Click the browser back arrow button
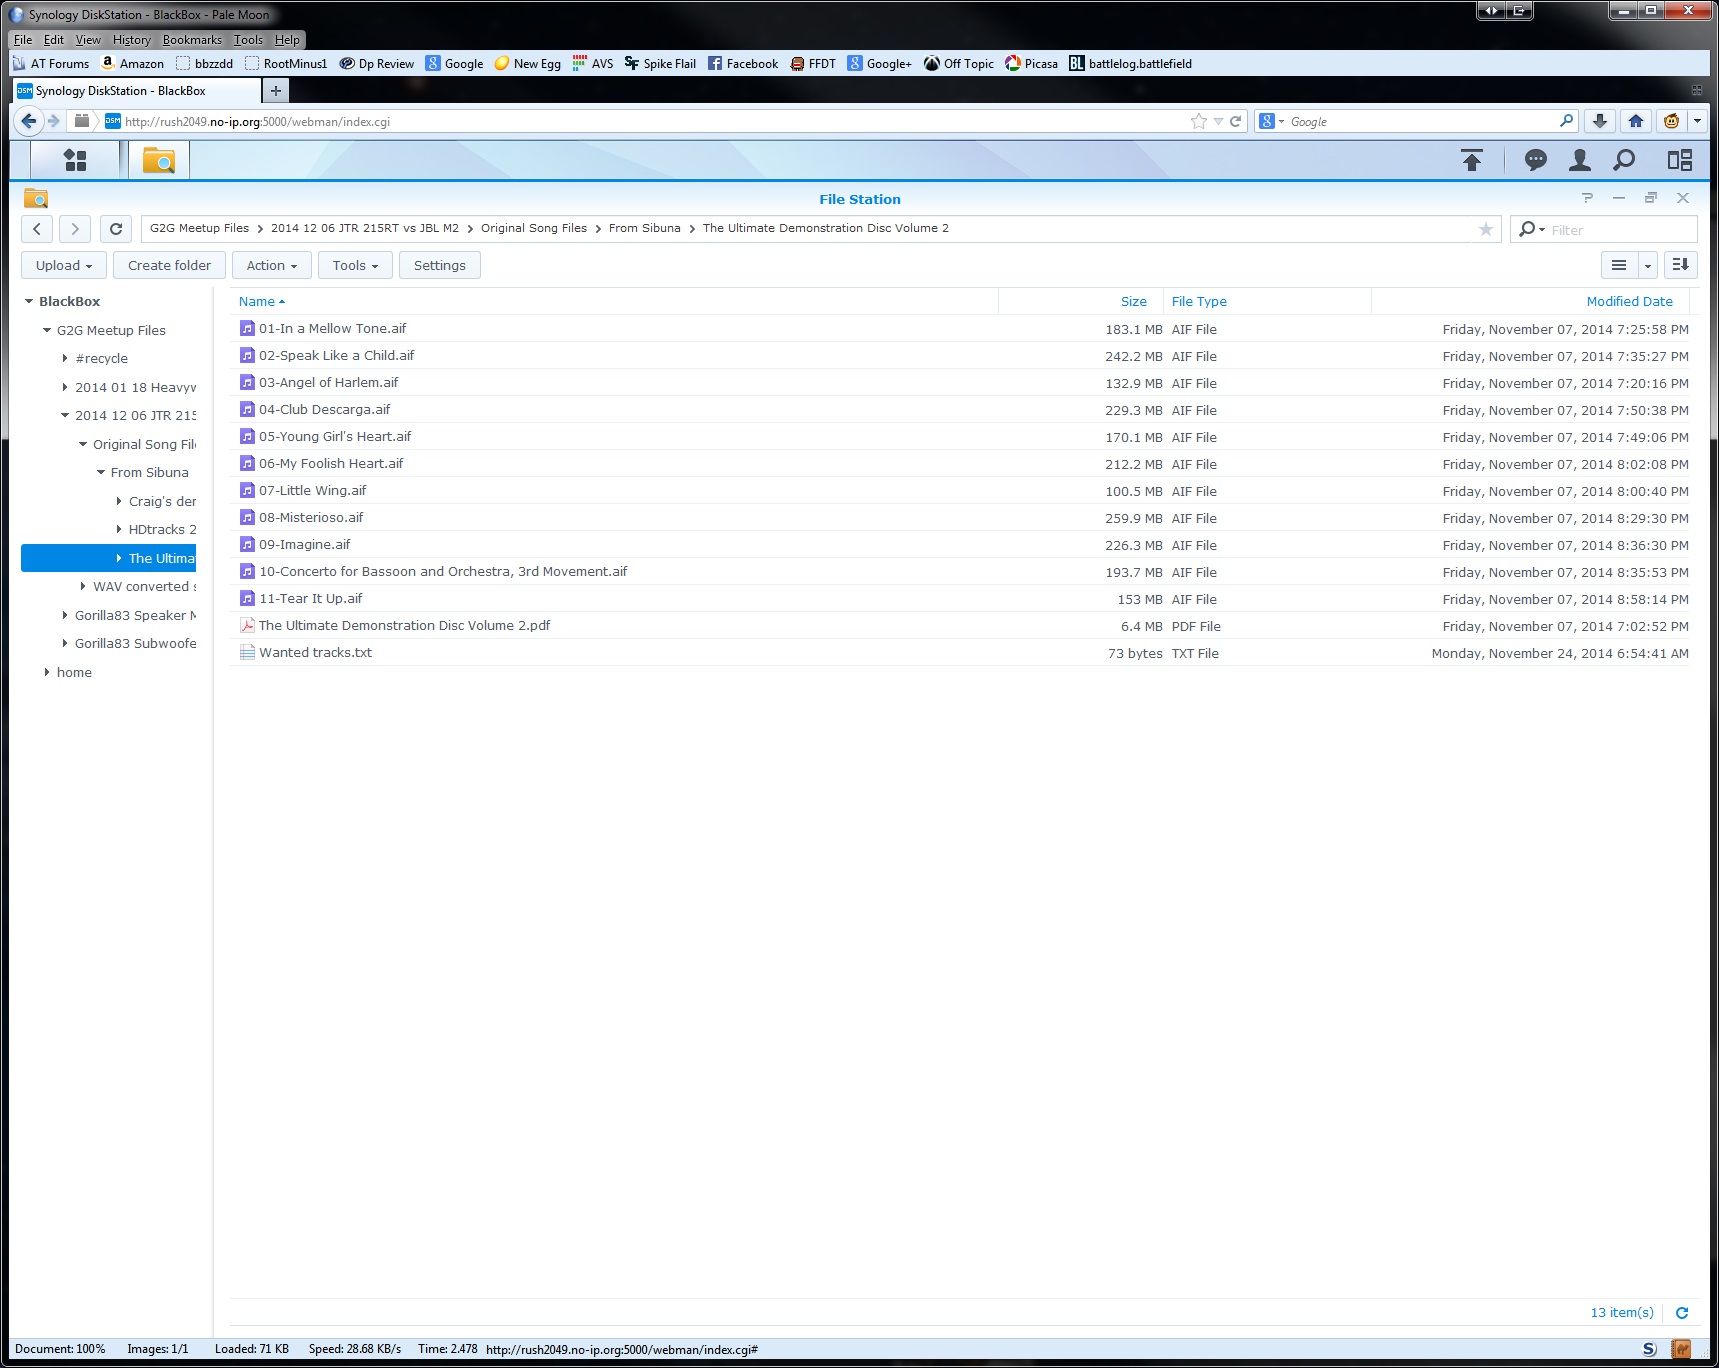The width and height of the screenshot is (1719, 1368). [29, 121]
